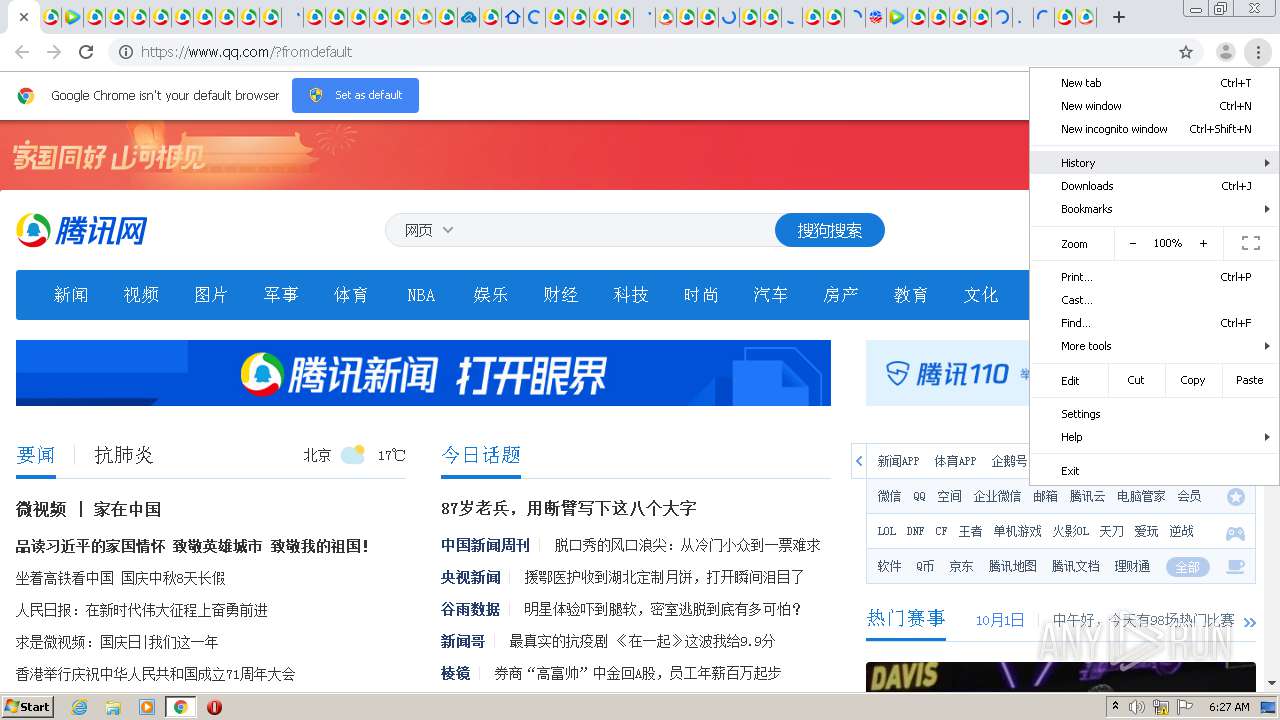Open NBA in the navigation bar

pyautogui.click(x=421, y=295)
